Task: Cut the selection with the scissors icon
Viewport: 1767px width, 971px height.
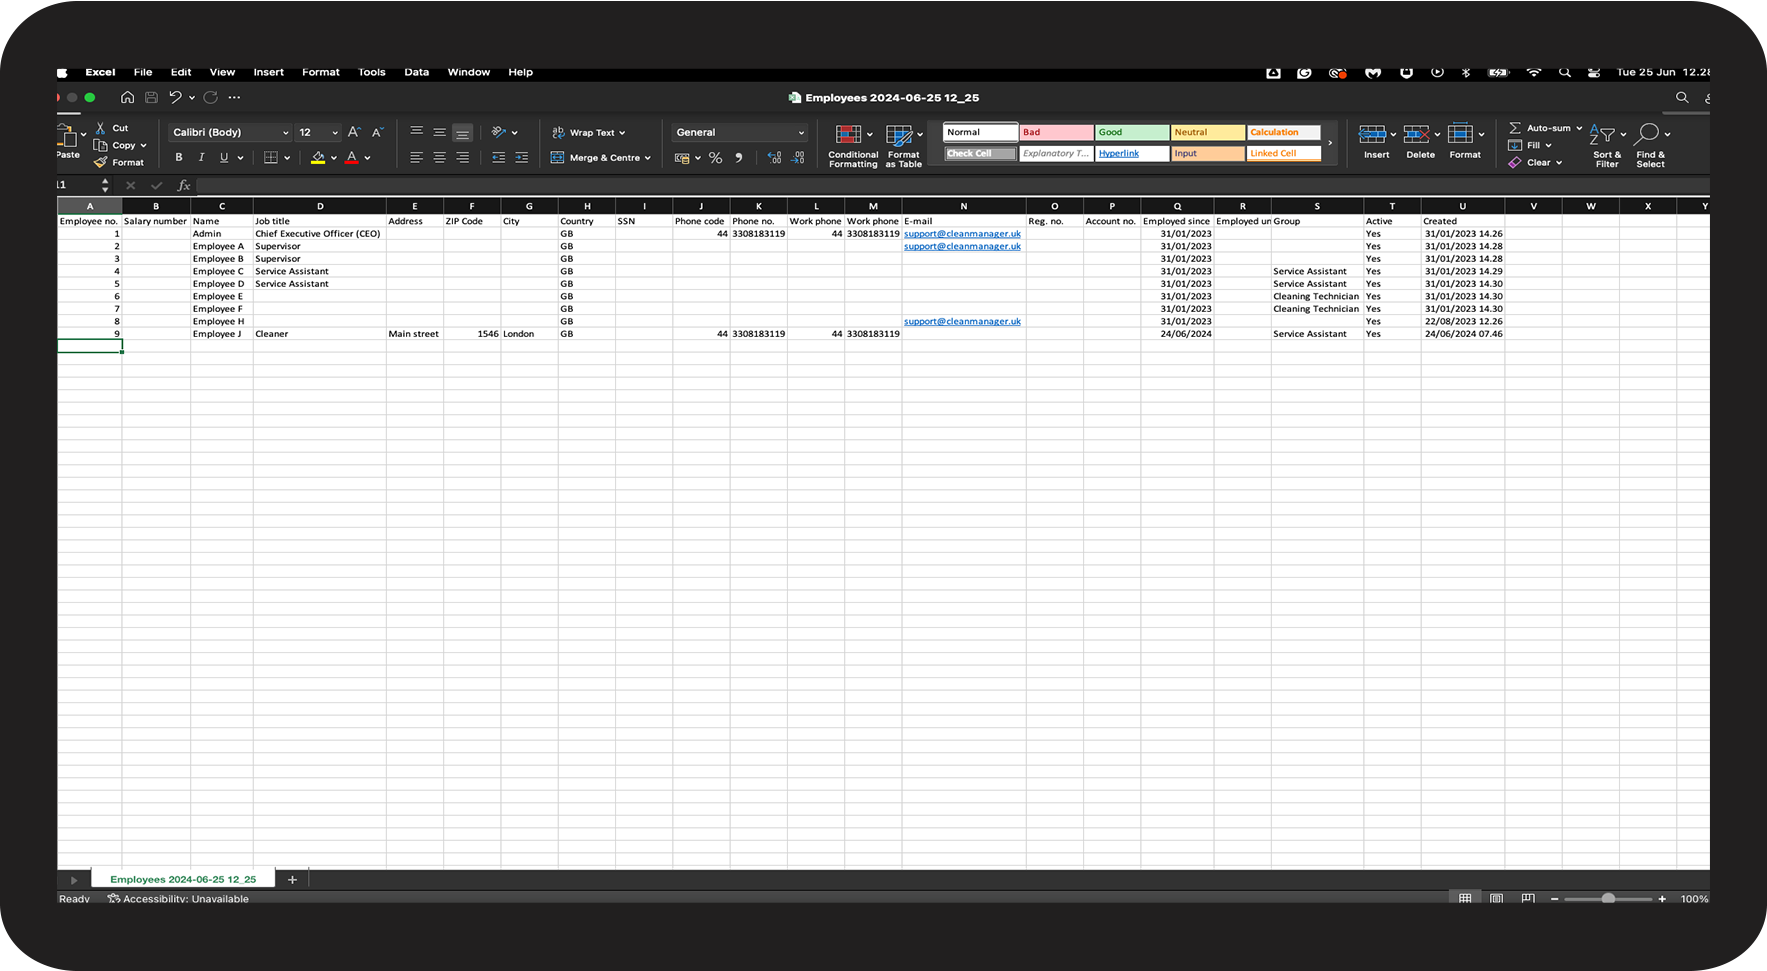Action: click(100, 128)
